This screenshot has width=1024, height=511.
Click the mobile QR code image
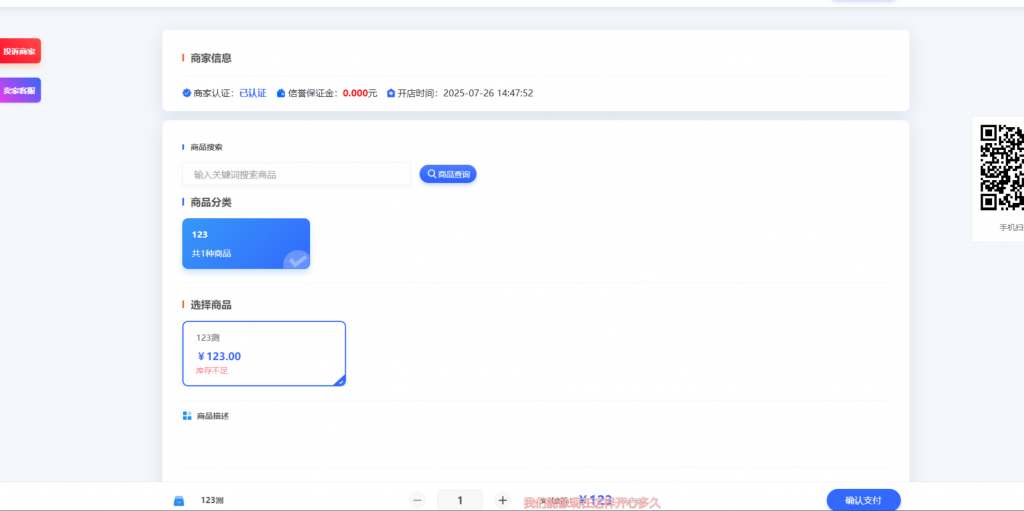(x=1001, y=167)
